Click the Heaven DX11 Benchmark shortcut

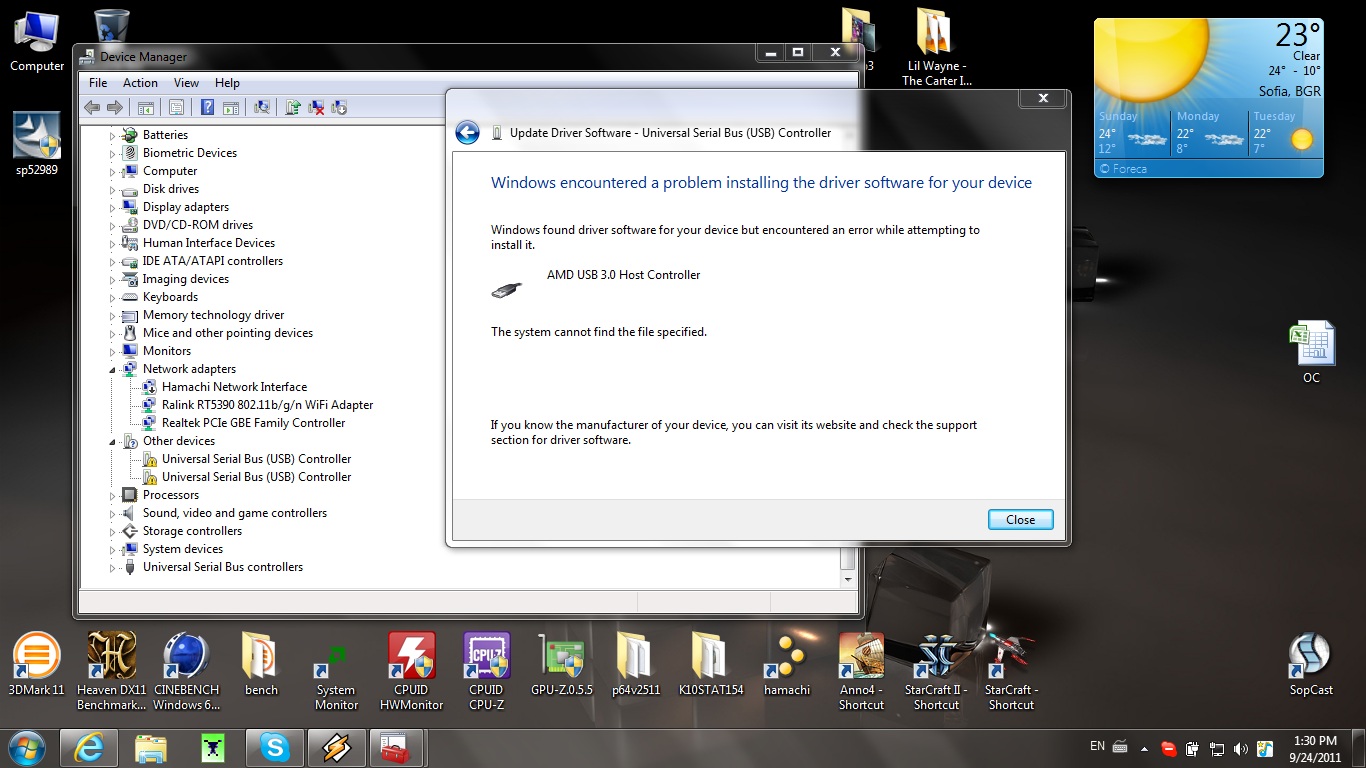(x=112, y=671)
